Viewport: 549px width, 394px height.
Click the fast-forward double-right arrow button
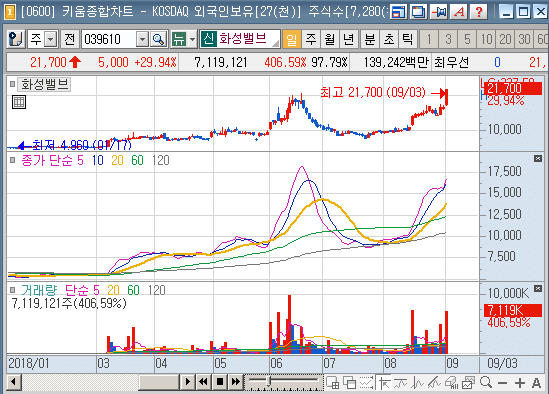pos(236,381)
